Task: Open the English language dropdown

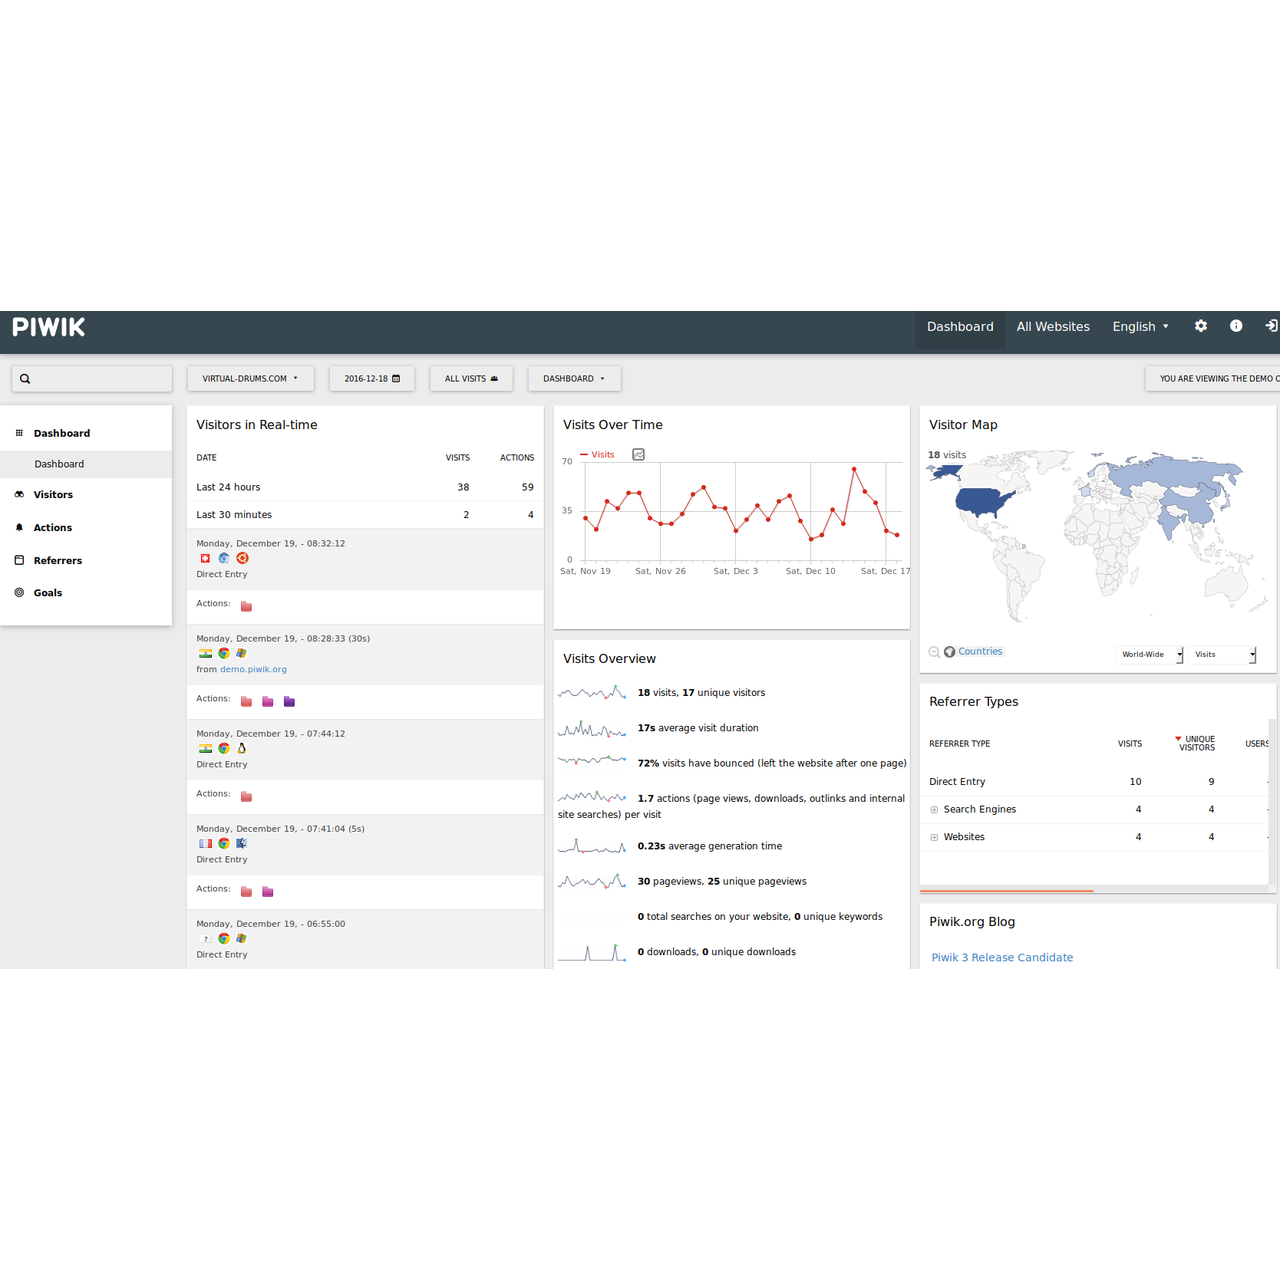Action: tap(1140, 327)
